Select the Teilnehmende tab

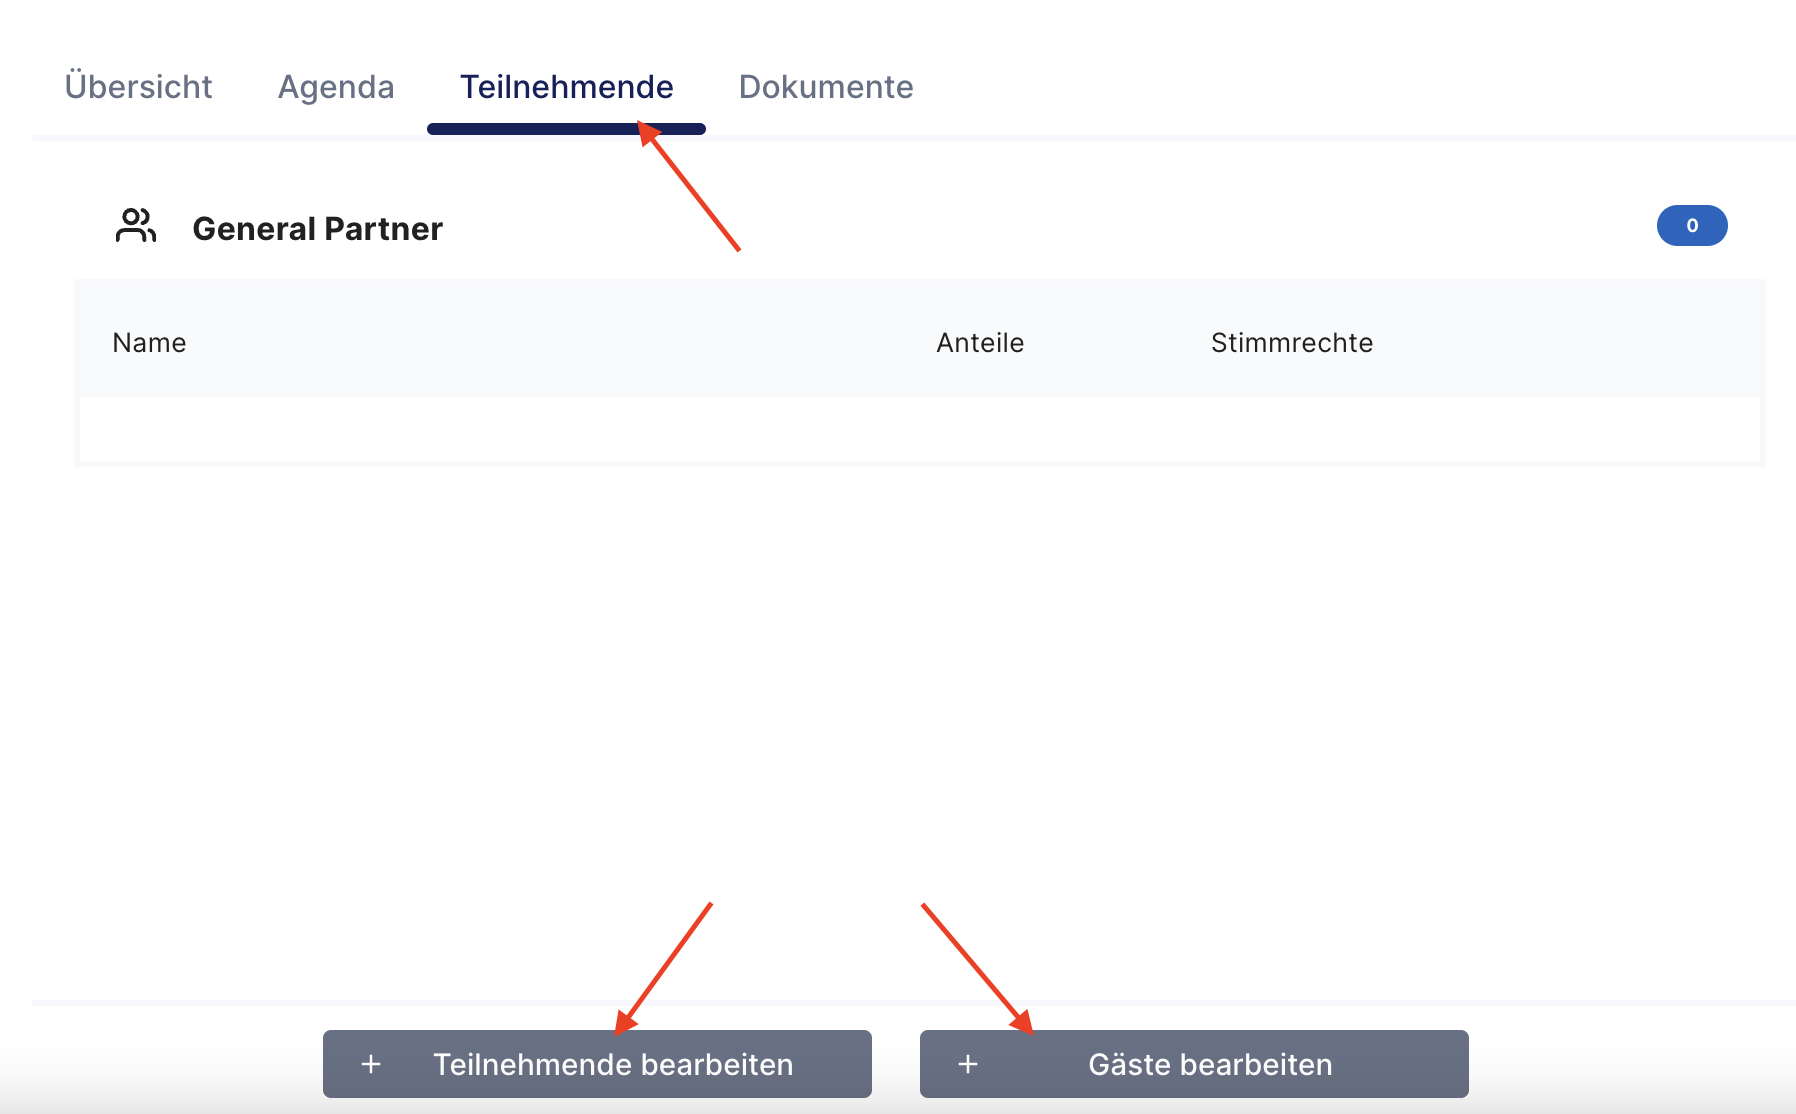(567, 87)
